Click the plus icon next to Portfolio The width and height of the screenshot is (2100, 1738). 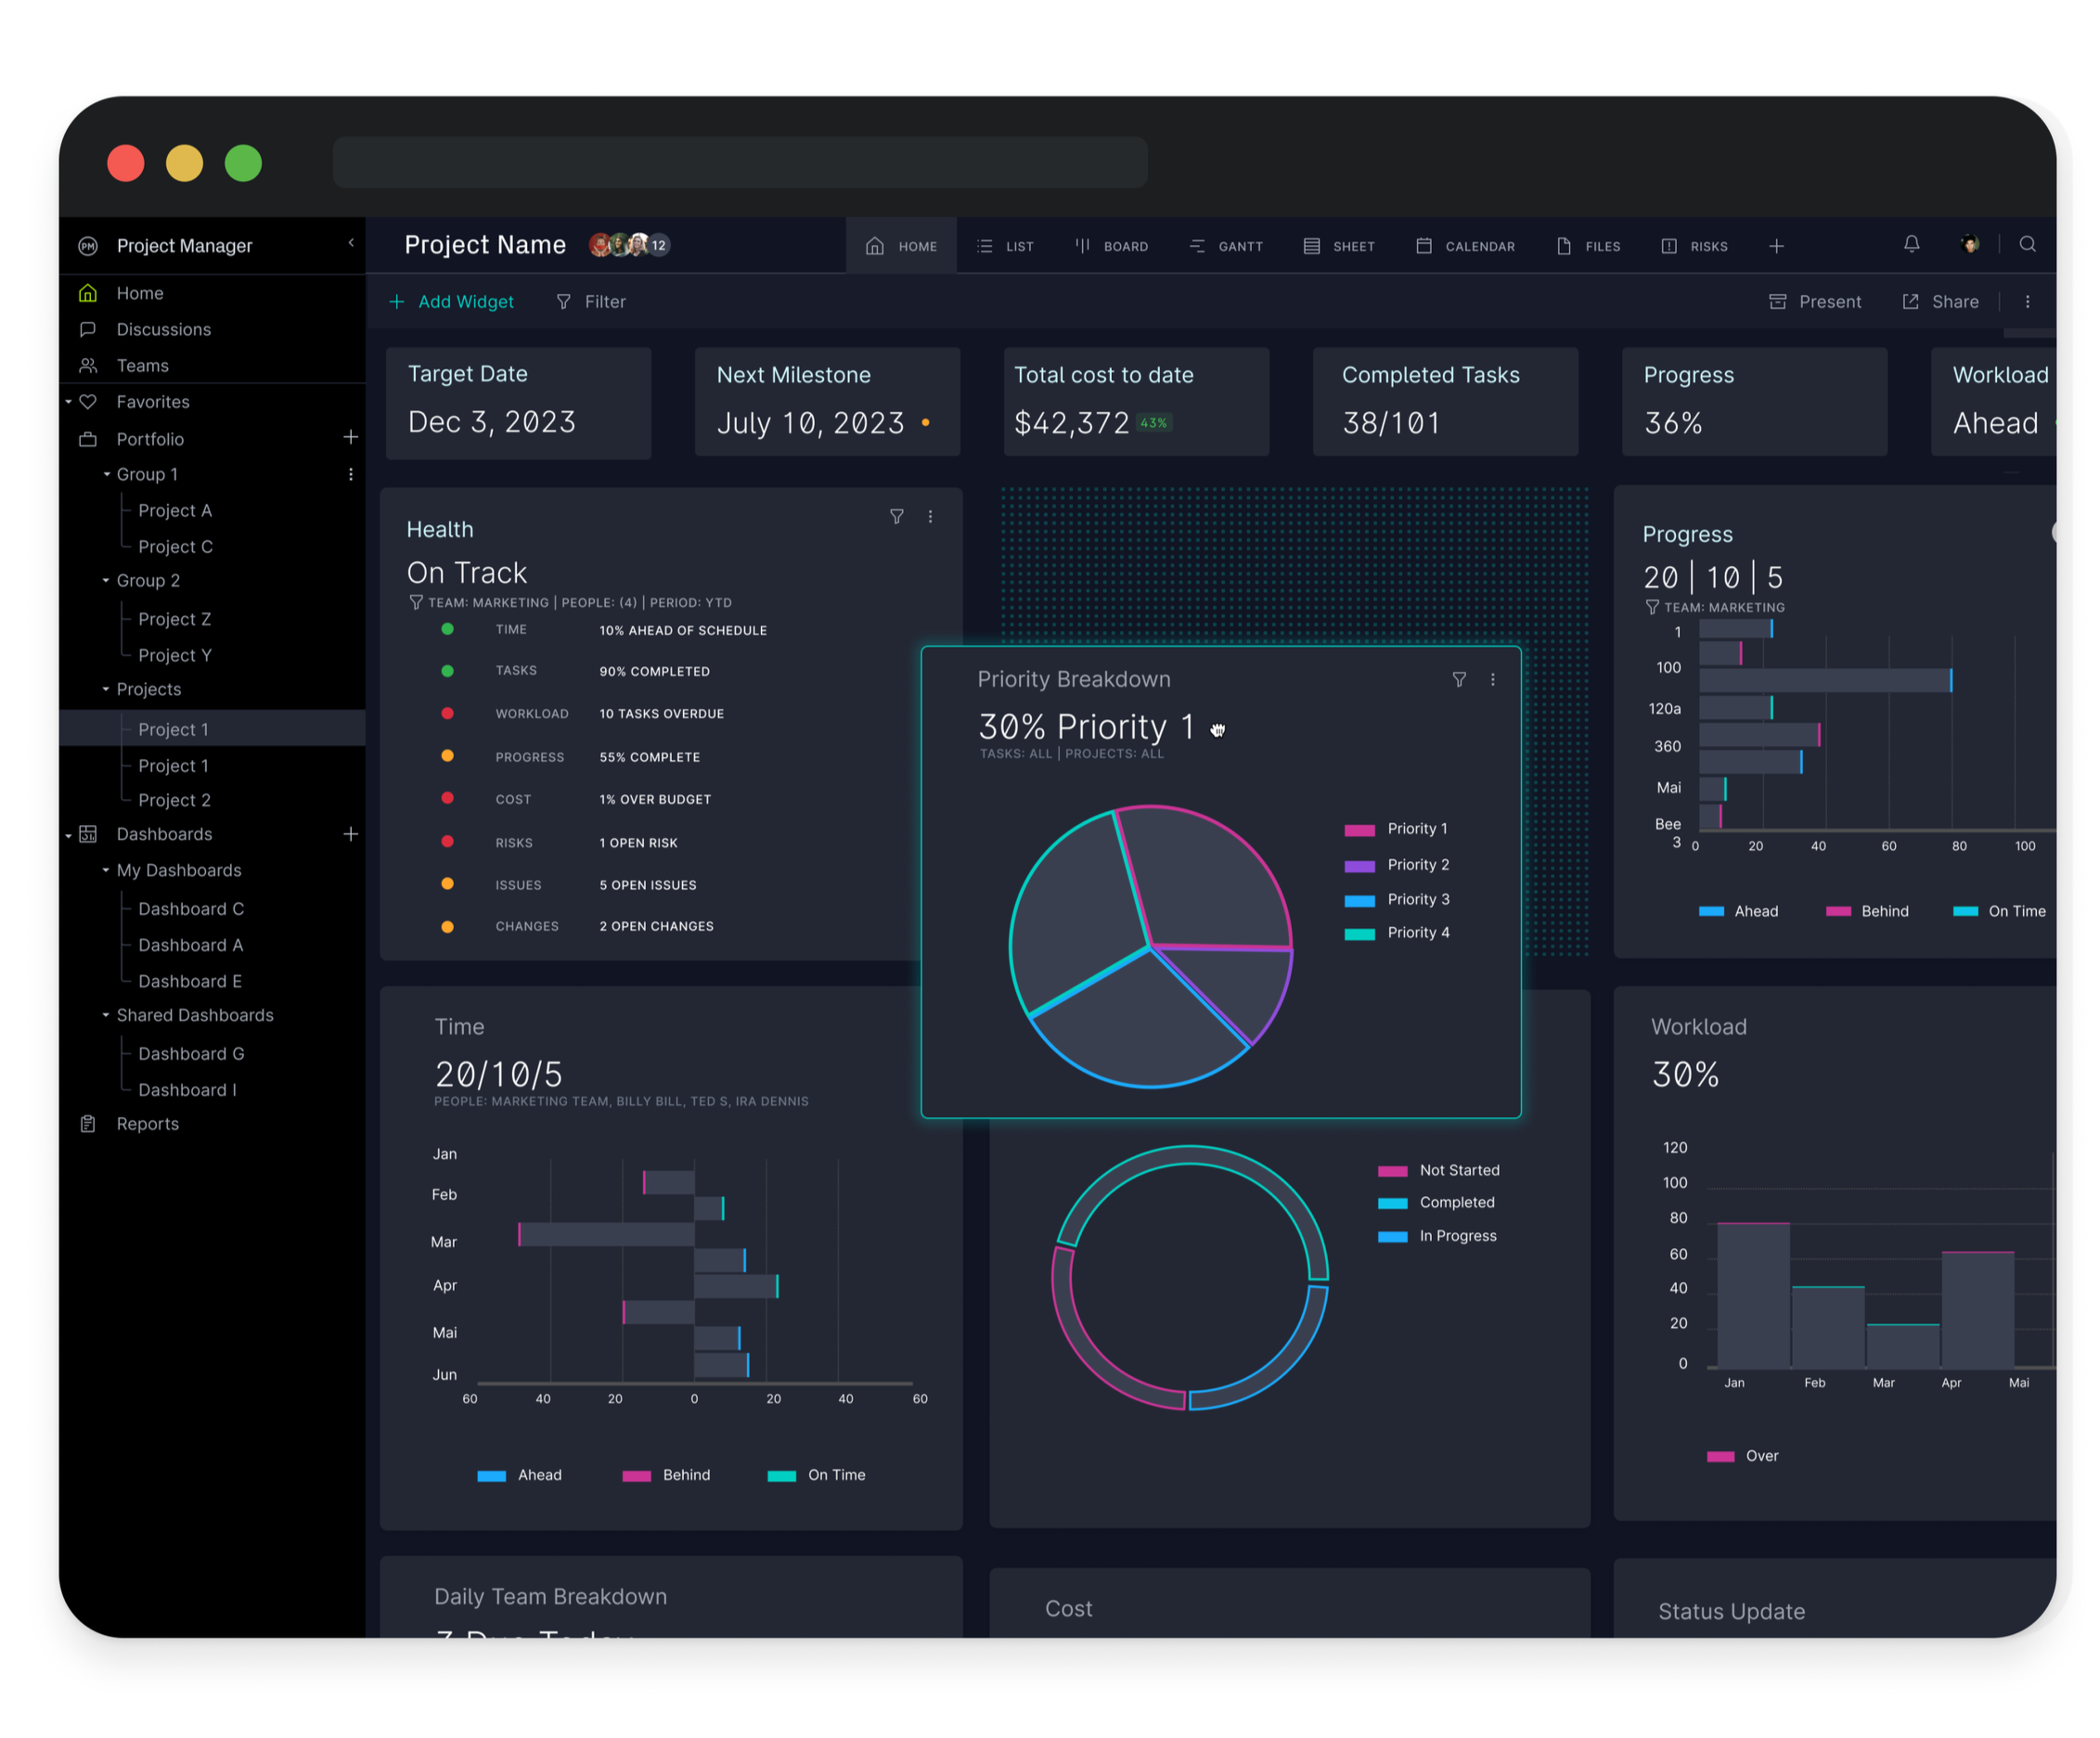click(350, 437)
